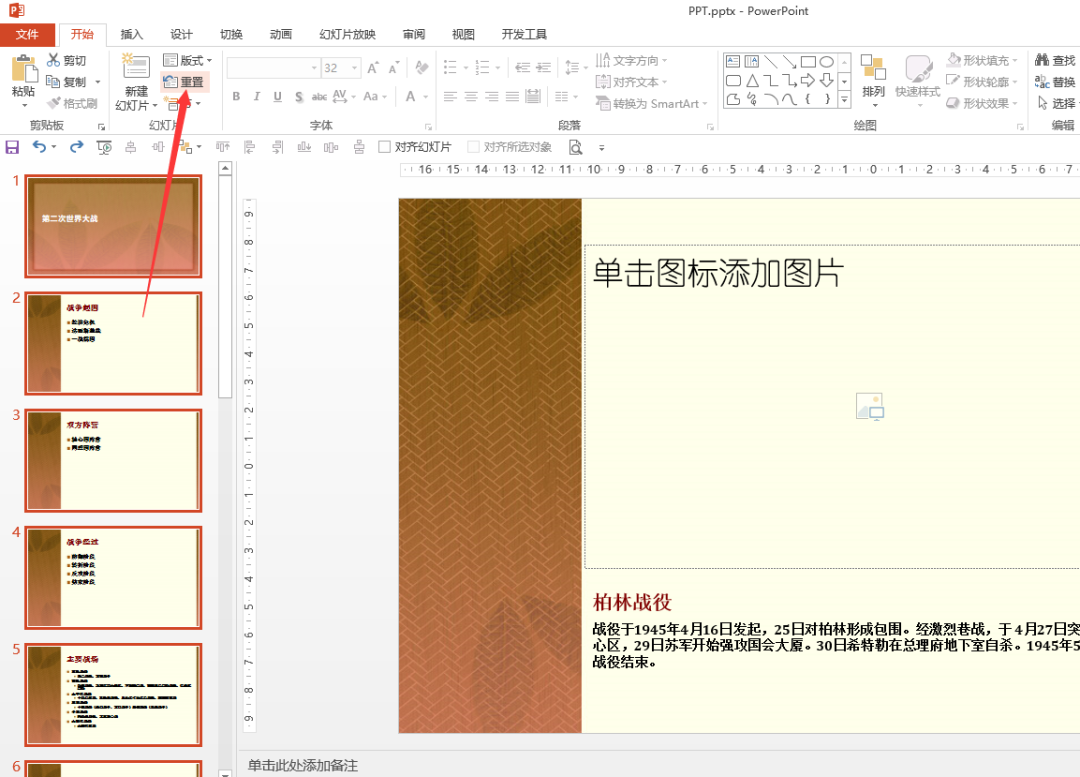Click the Strikethrough (abc) formatting icon
This screenshot has height=777, width=1080.
[320, 97]
